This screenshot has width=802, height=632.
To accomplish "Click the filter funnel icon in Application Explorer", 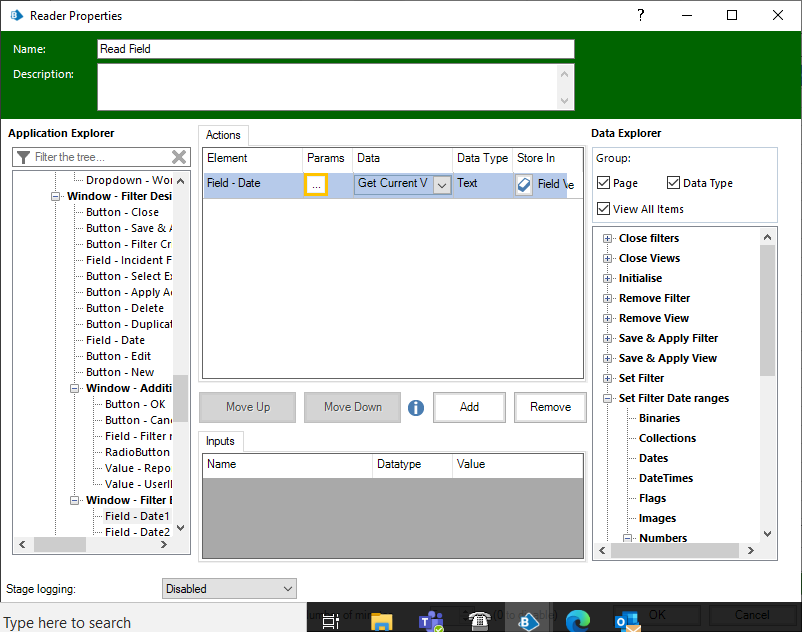I will pos(24,157).
